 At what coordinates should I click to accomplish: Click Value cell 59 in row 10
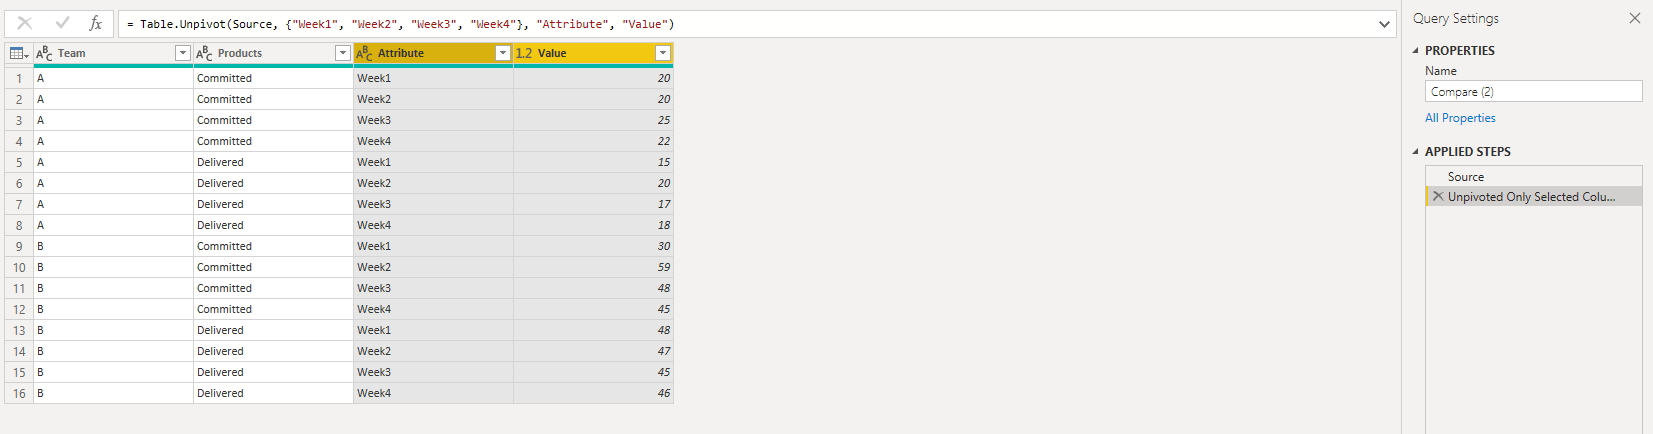click(x=593, y=267)
